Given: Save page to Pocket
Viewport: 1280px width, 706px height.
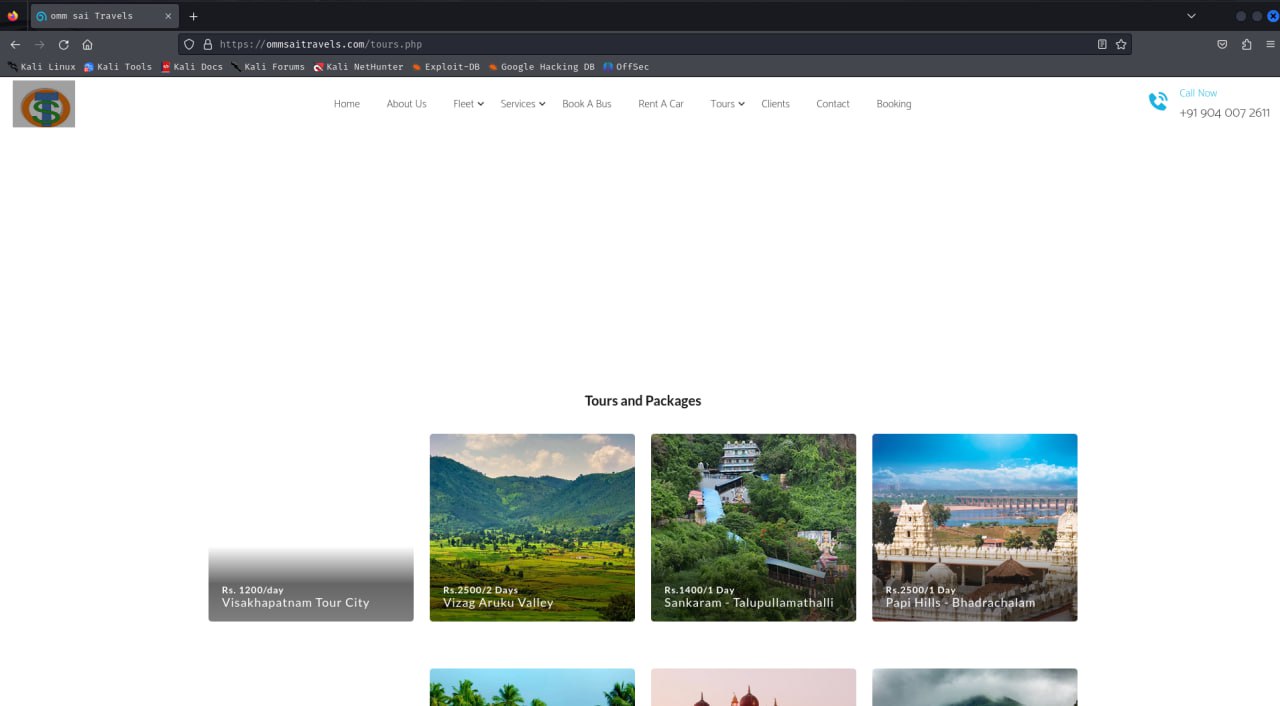Looking at the screenshot, I should click(1222, 44).
